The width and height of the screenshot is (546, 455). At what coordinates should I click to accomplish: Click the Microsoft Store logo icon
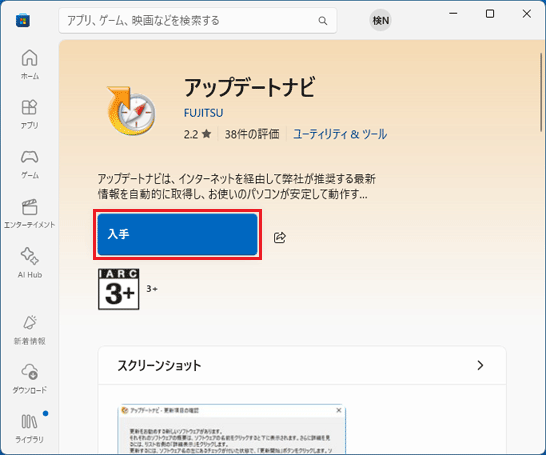[x=23, y=21]
